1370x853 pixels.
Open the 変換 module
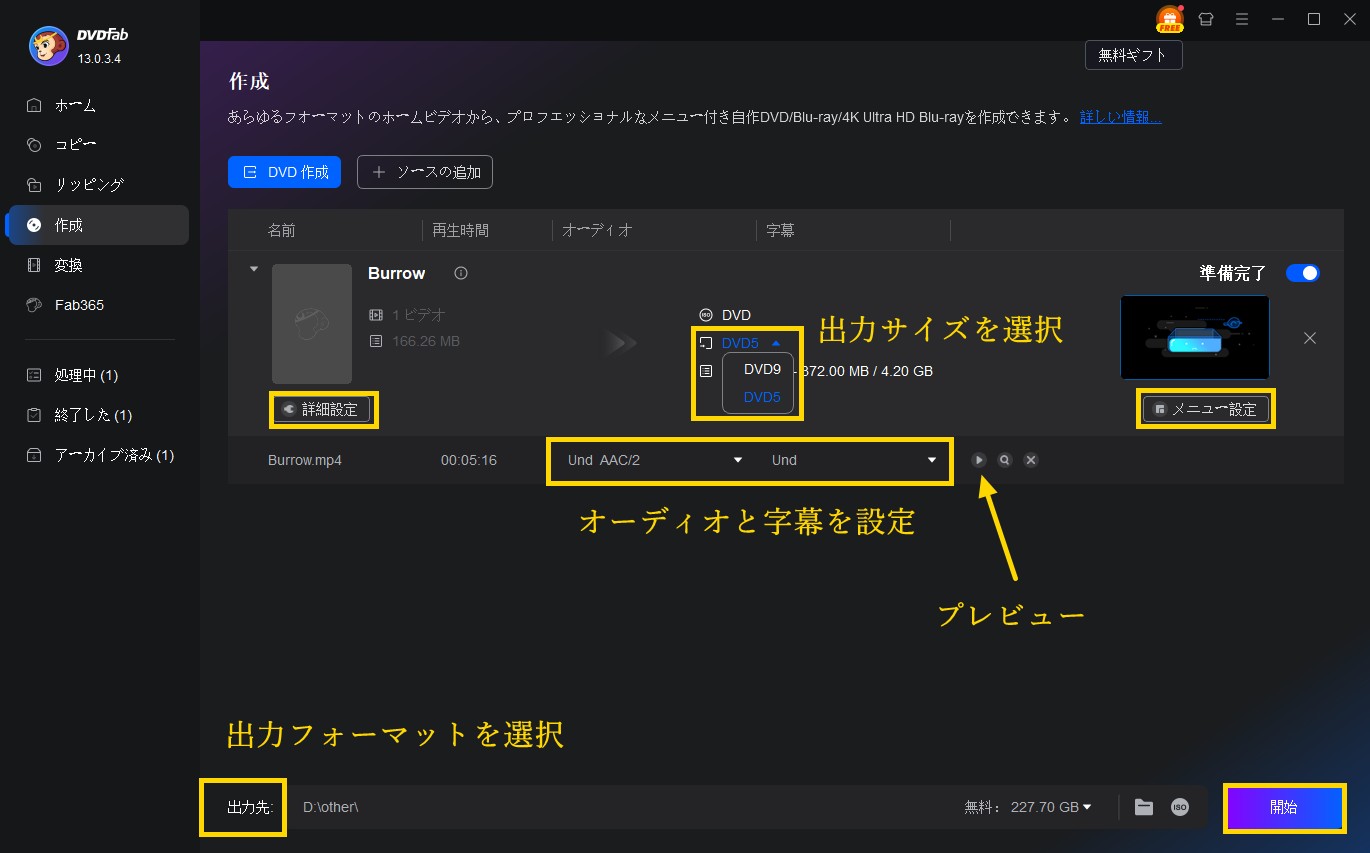pyautogui.click(x=96, y=265)
